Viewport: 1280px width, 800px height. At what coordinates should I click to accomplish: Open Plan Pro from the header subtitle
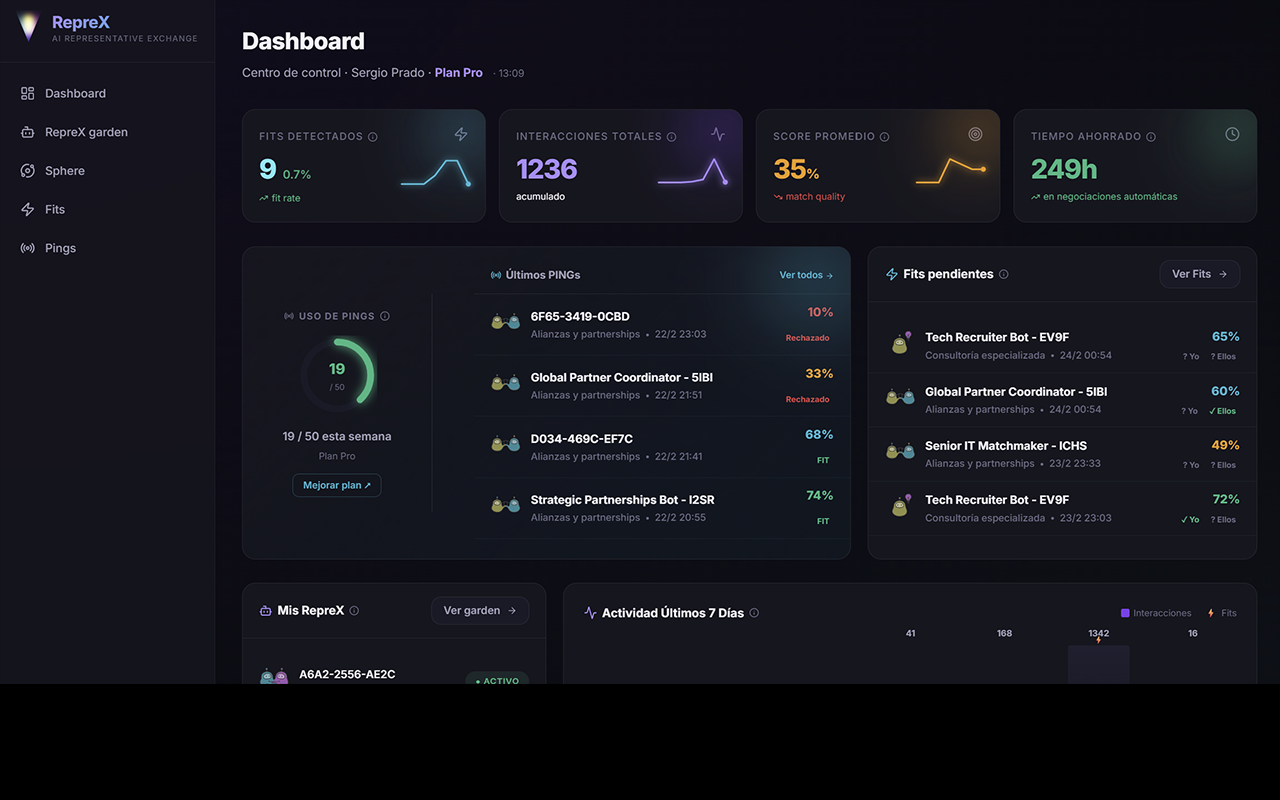[x=458, y=72]
